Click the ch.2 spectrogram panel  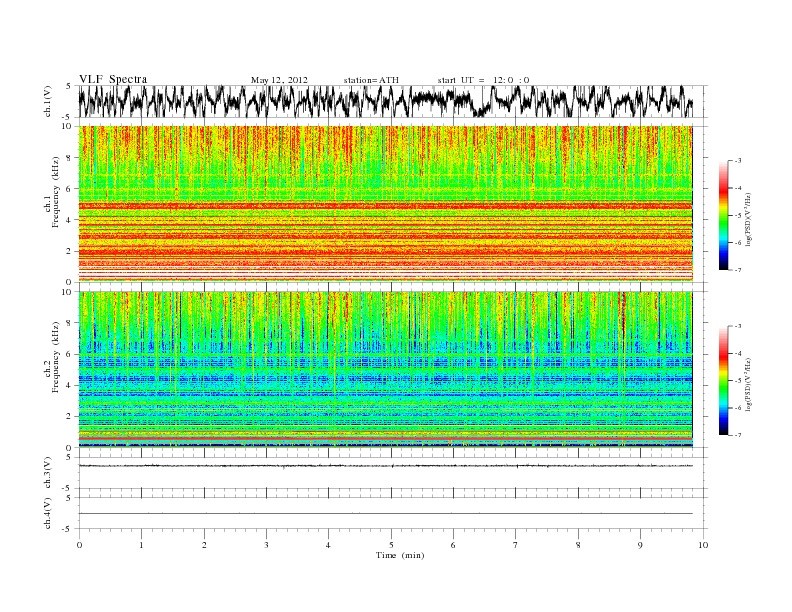coord(385,369)
